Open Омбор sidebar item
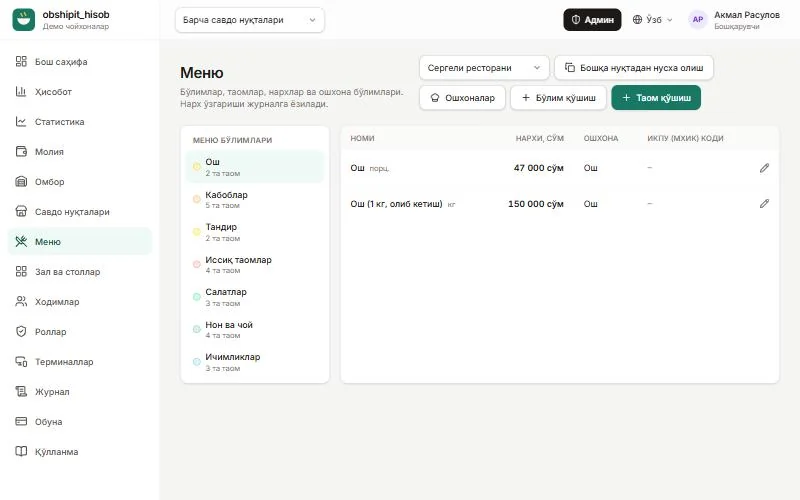800x500 pixels. point(80,182)
